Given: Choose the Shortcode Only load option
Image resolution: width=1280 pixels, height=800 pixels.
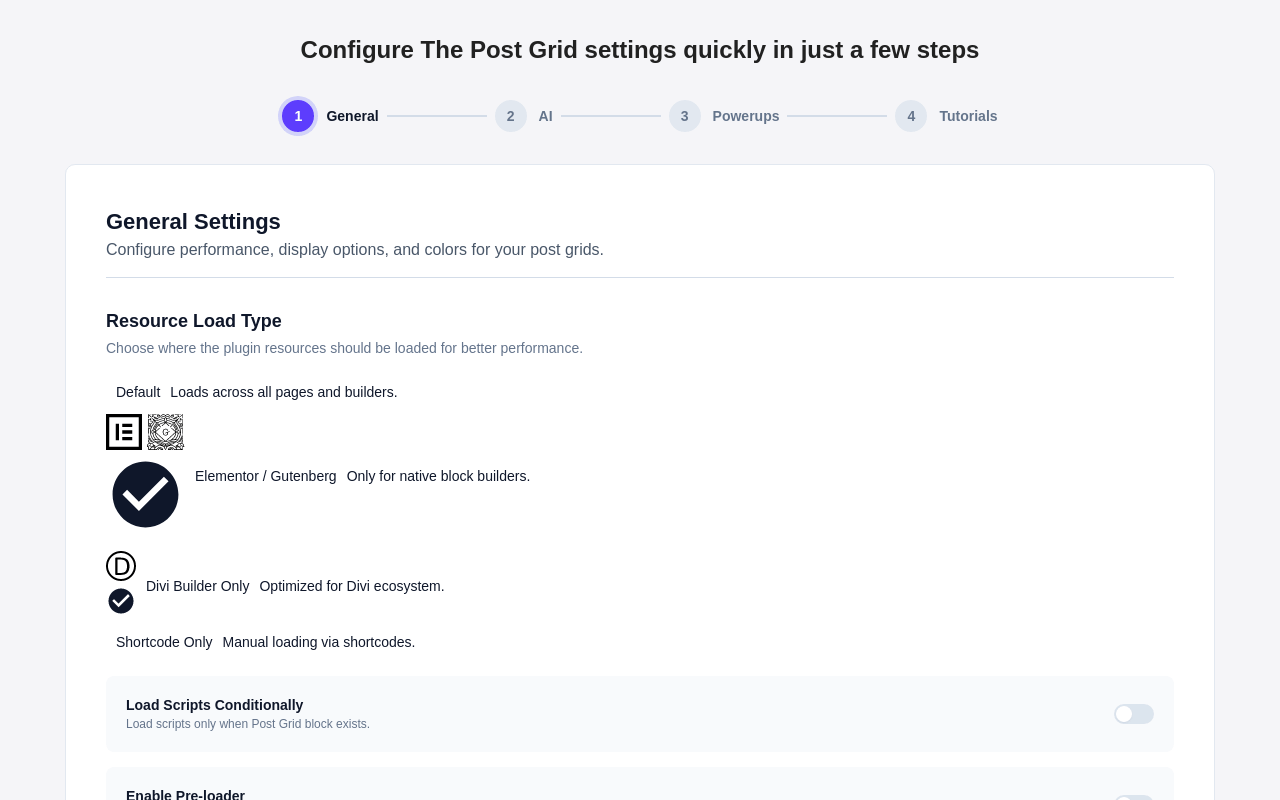Looking at the screenshot, I should click(x=265, y=642).
